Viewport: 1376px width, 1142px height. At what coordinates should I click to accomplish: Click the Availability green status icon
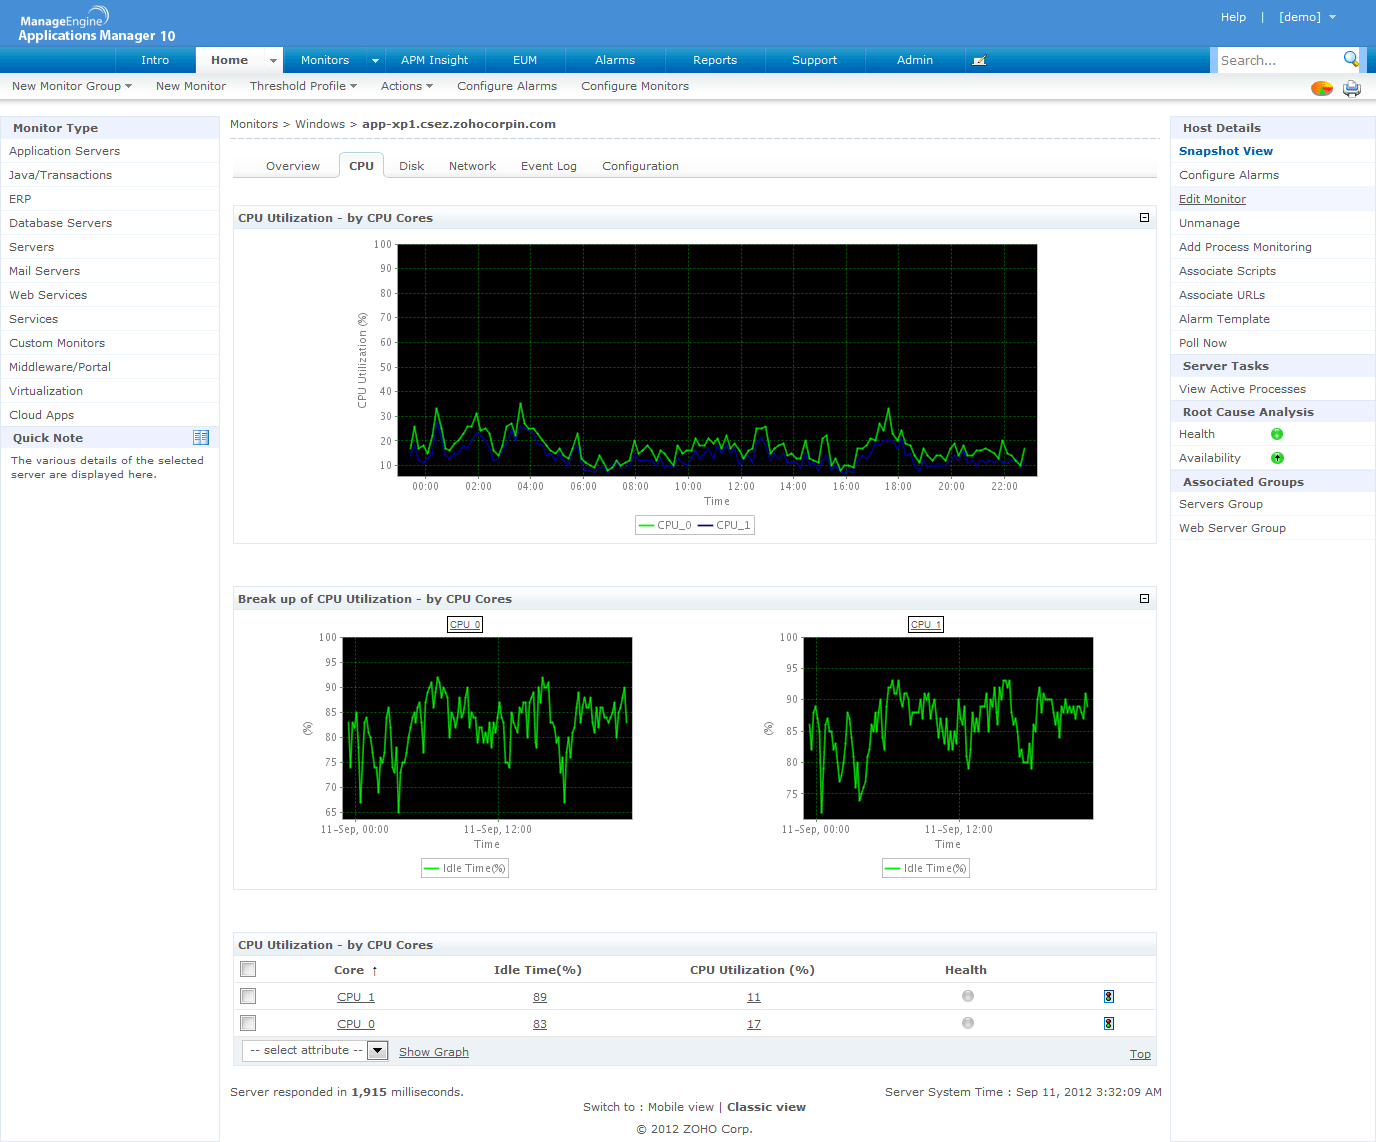1276,458
